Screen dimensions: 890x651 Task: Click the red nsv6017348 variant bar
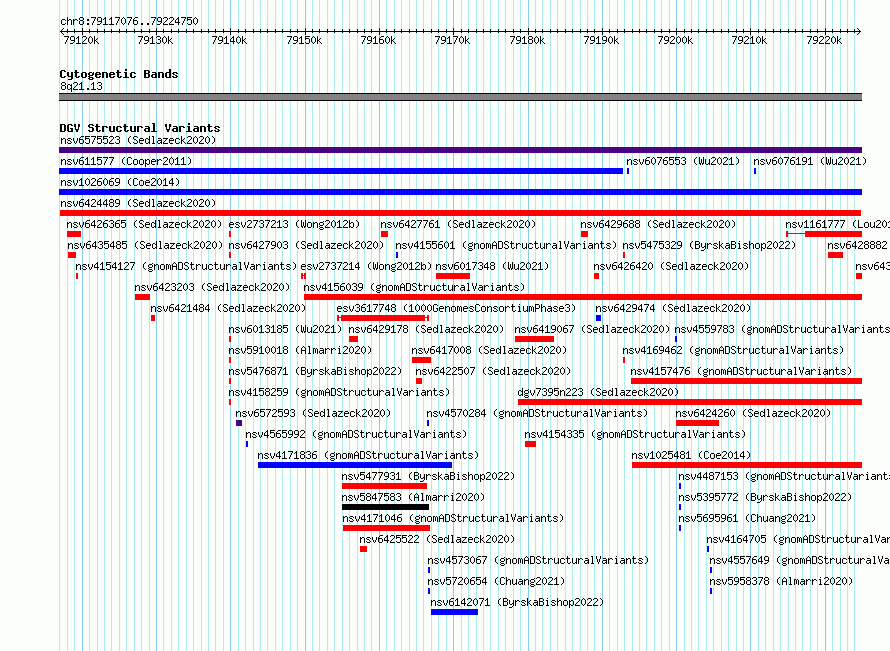(453, 276)
